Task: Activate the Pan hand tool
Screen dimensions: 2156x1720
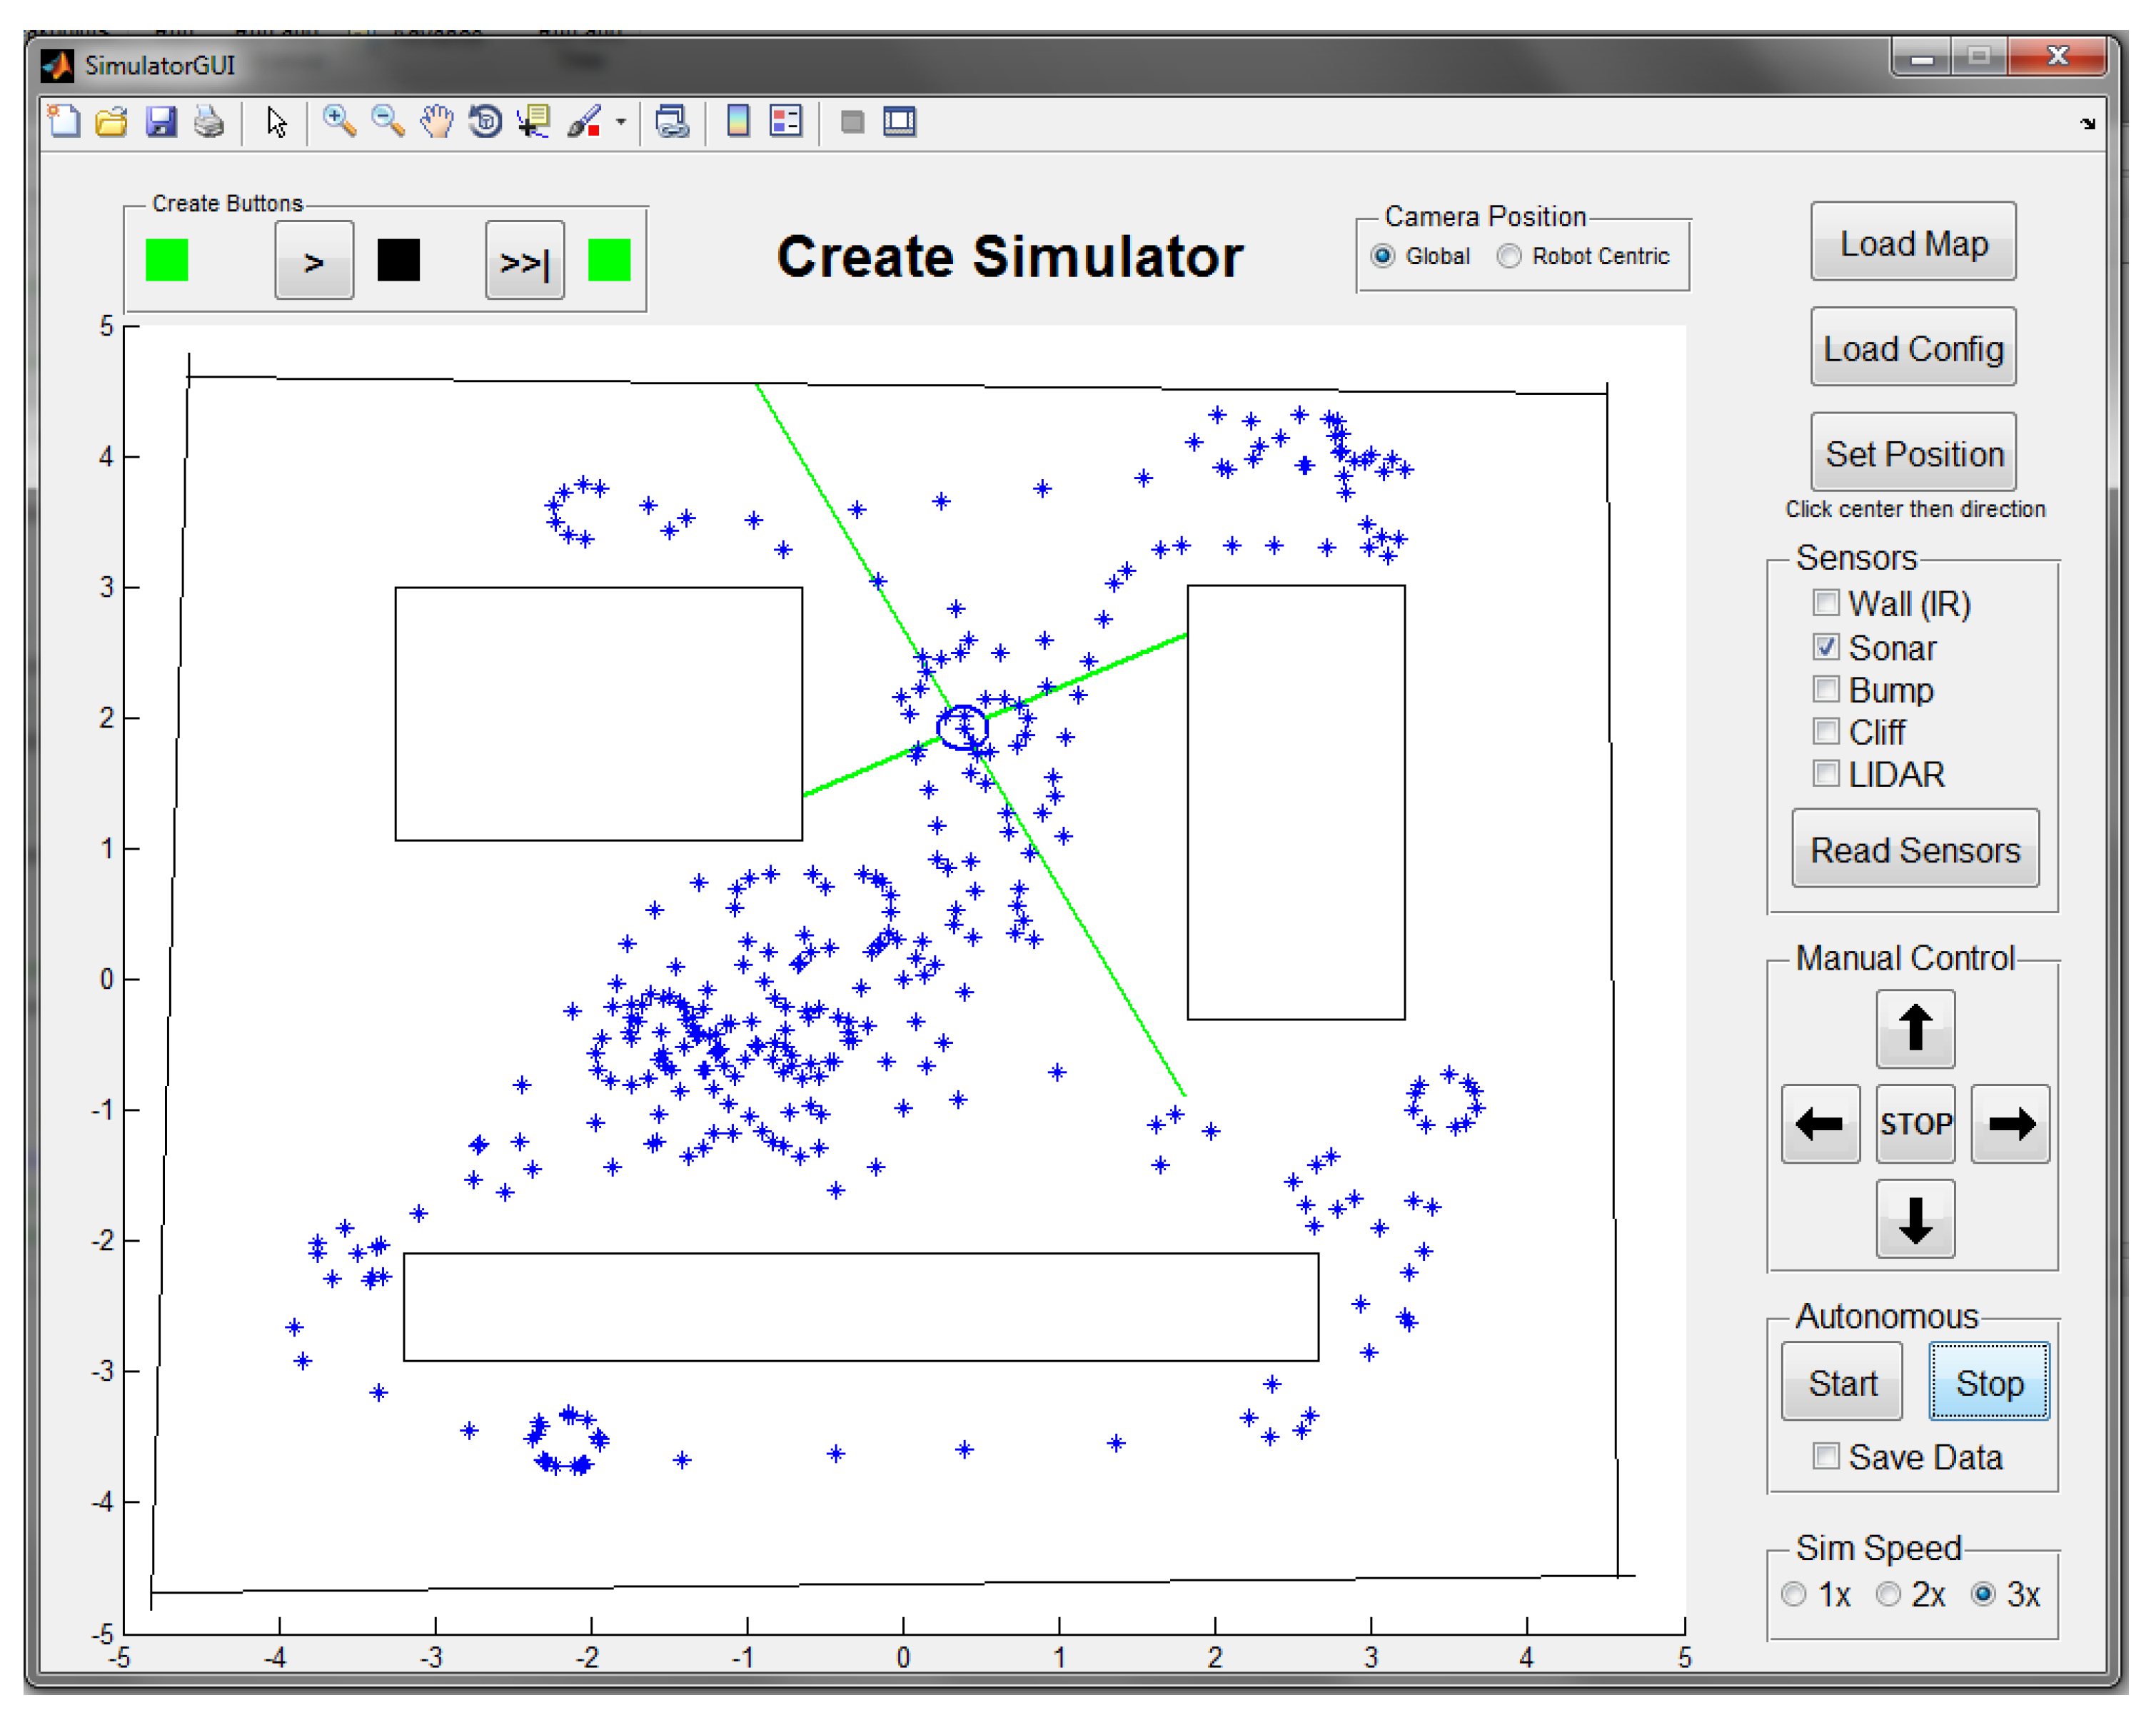Action: click(437, 122)
